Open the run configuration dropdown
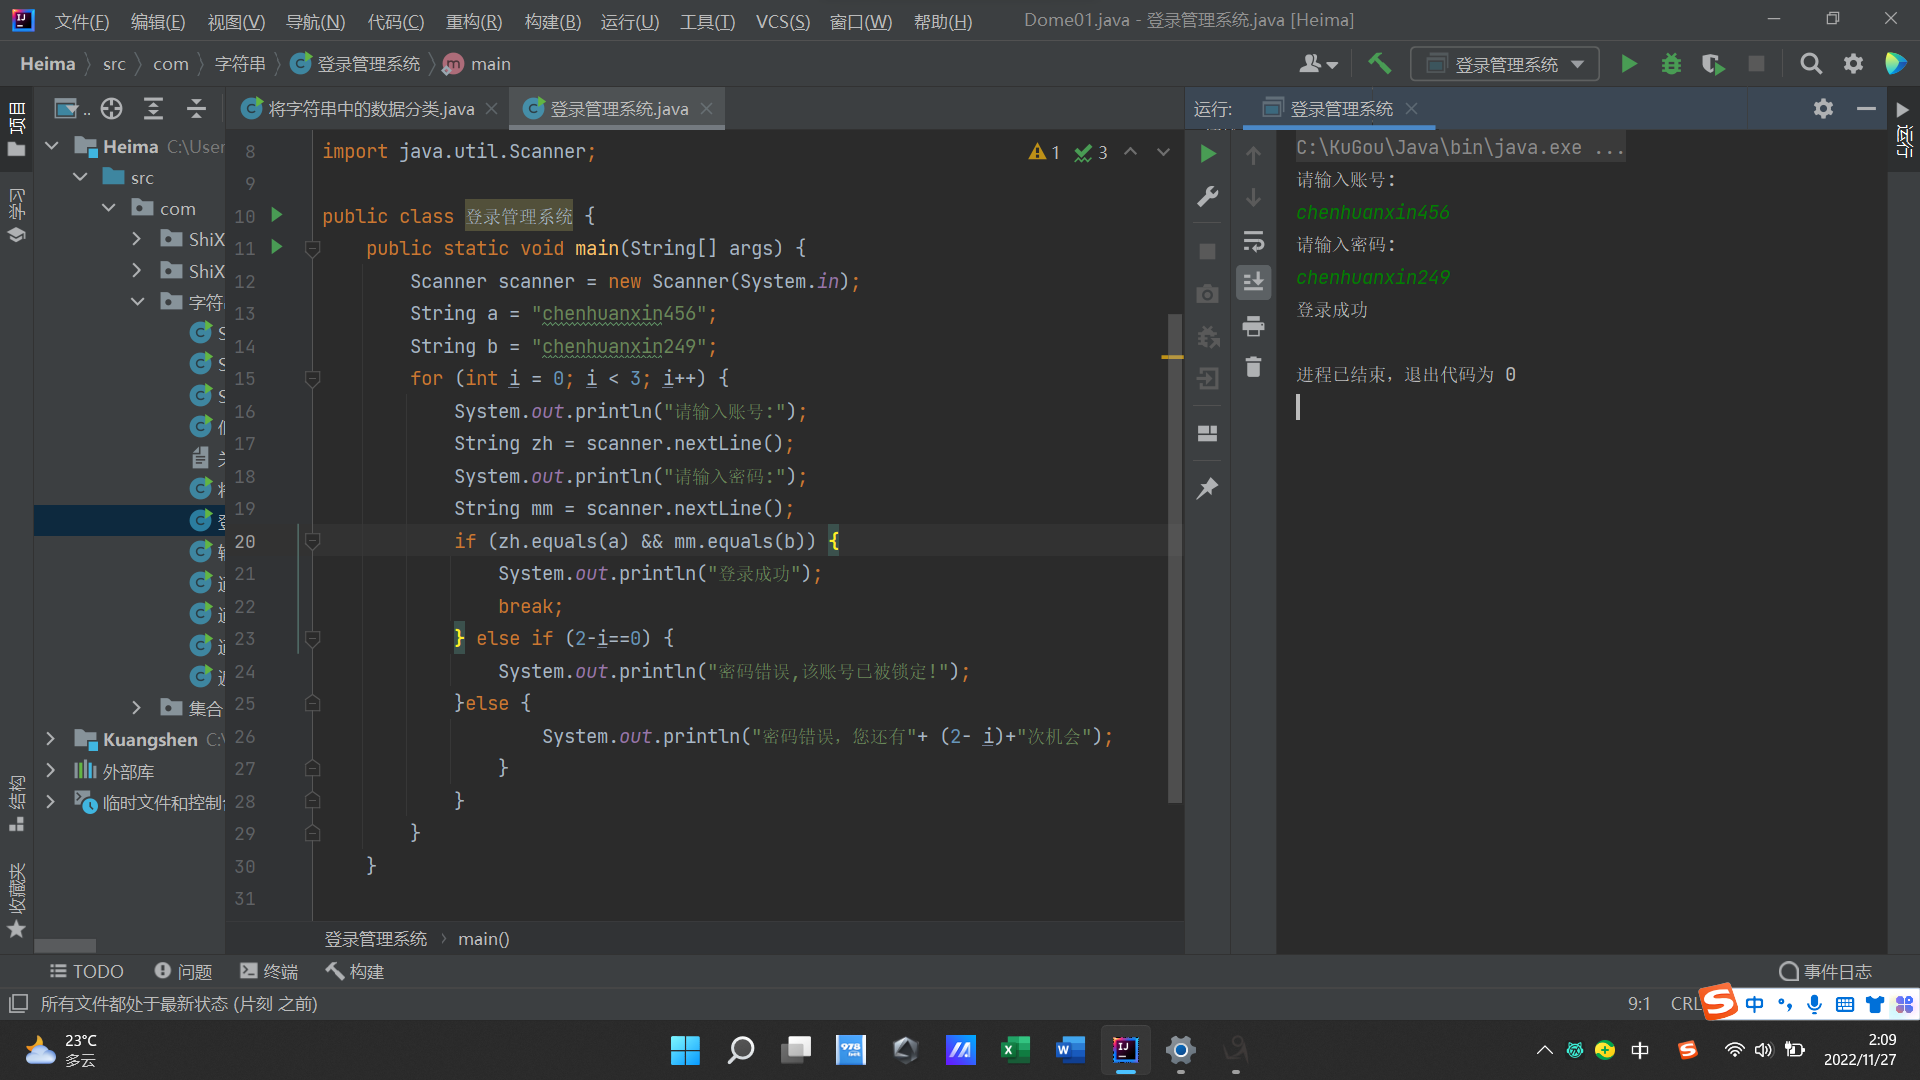The image size is (1920, 1080). click(1505, 64)
